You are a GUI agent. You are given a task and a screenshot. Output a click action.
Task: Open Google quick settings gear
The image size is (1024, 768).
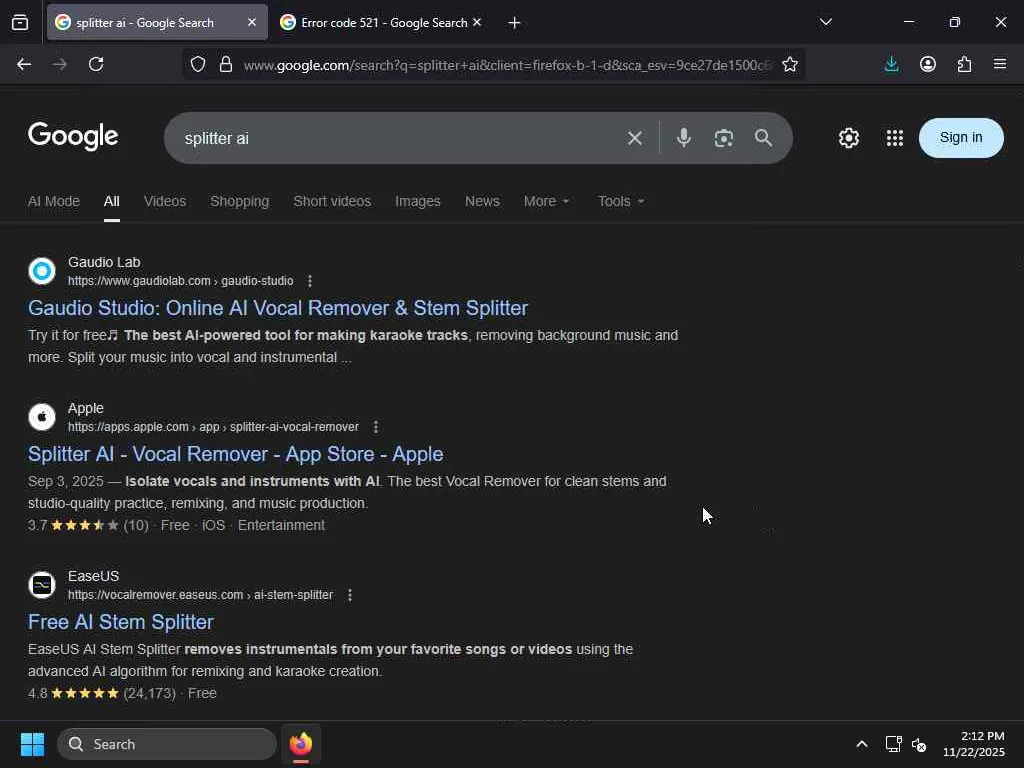(x=849, y=138)
